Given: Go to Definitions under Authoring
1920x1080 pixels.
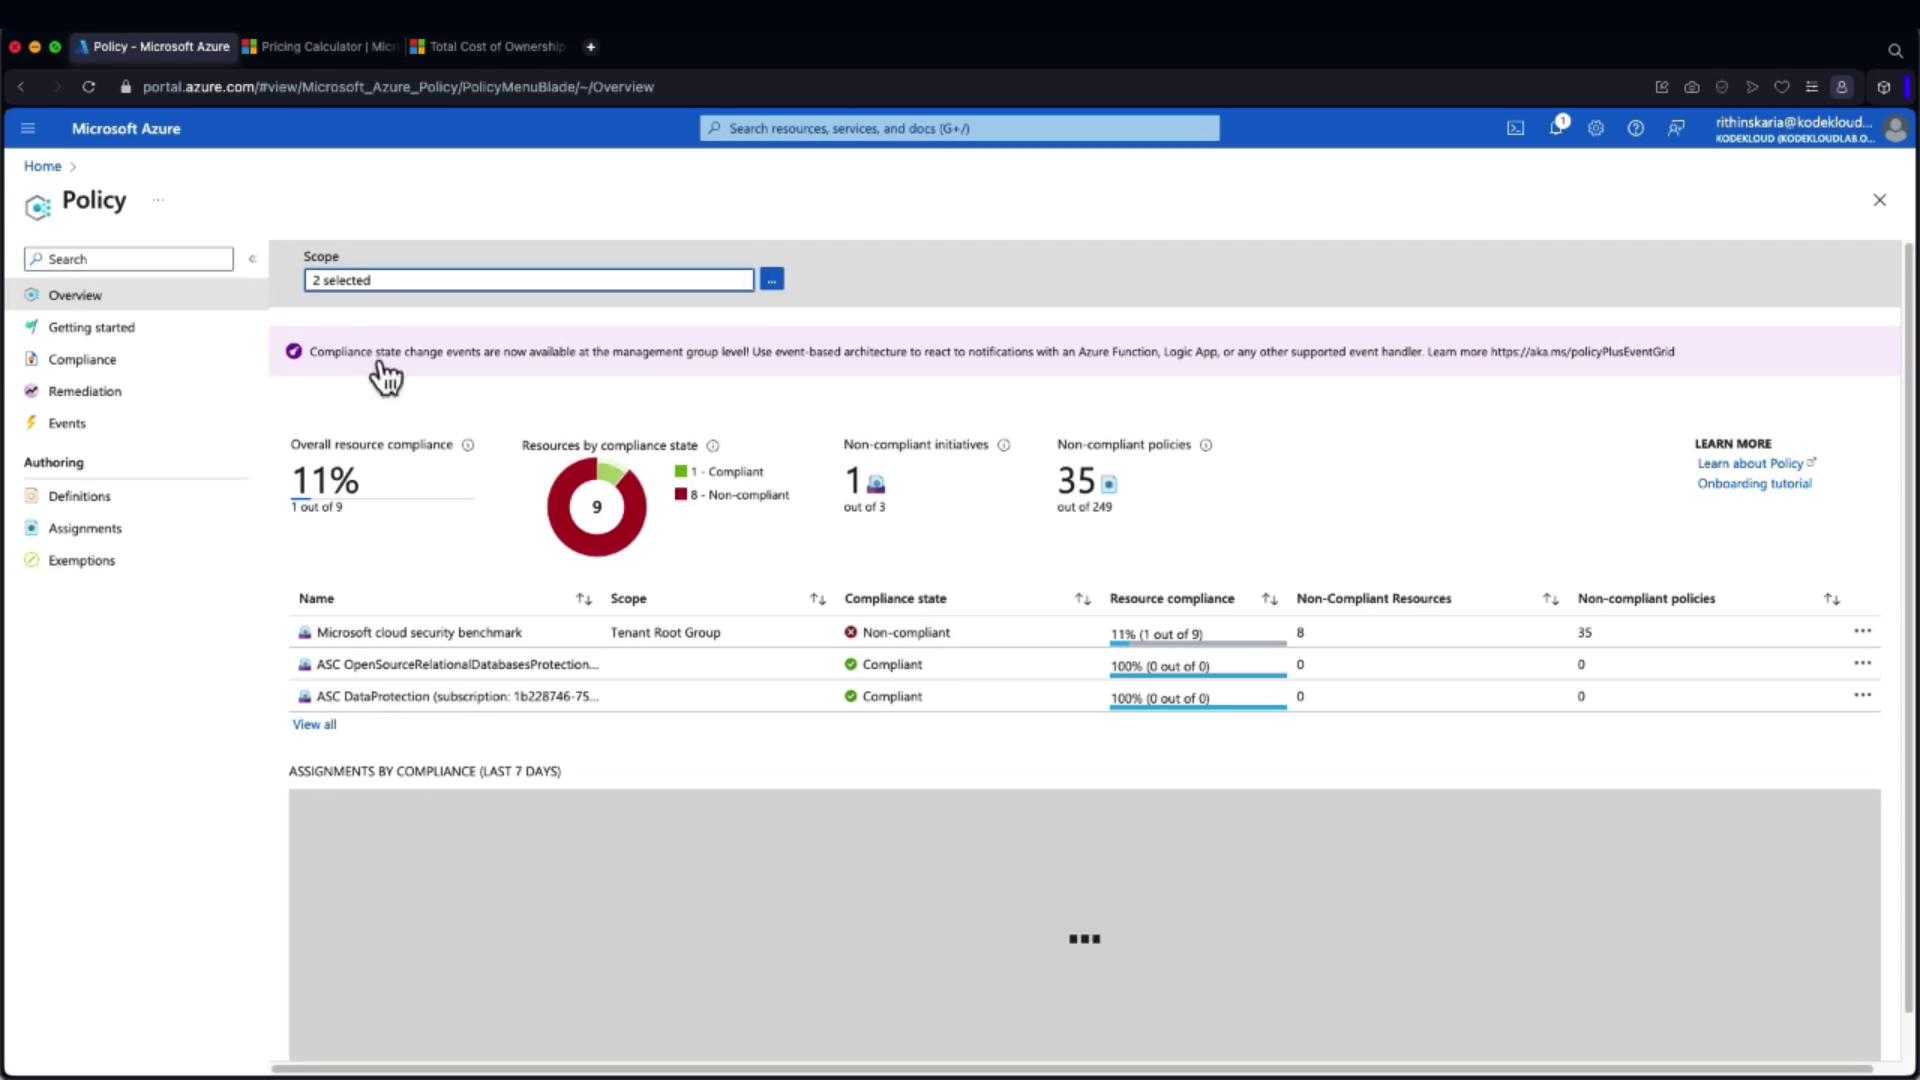Looking at the screenshot, I should coord(79,496).
